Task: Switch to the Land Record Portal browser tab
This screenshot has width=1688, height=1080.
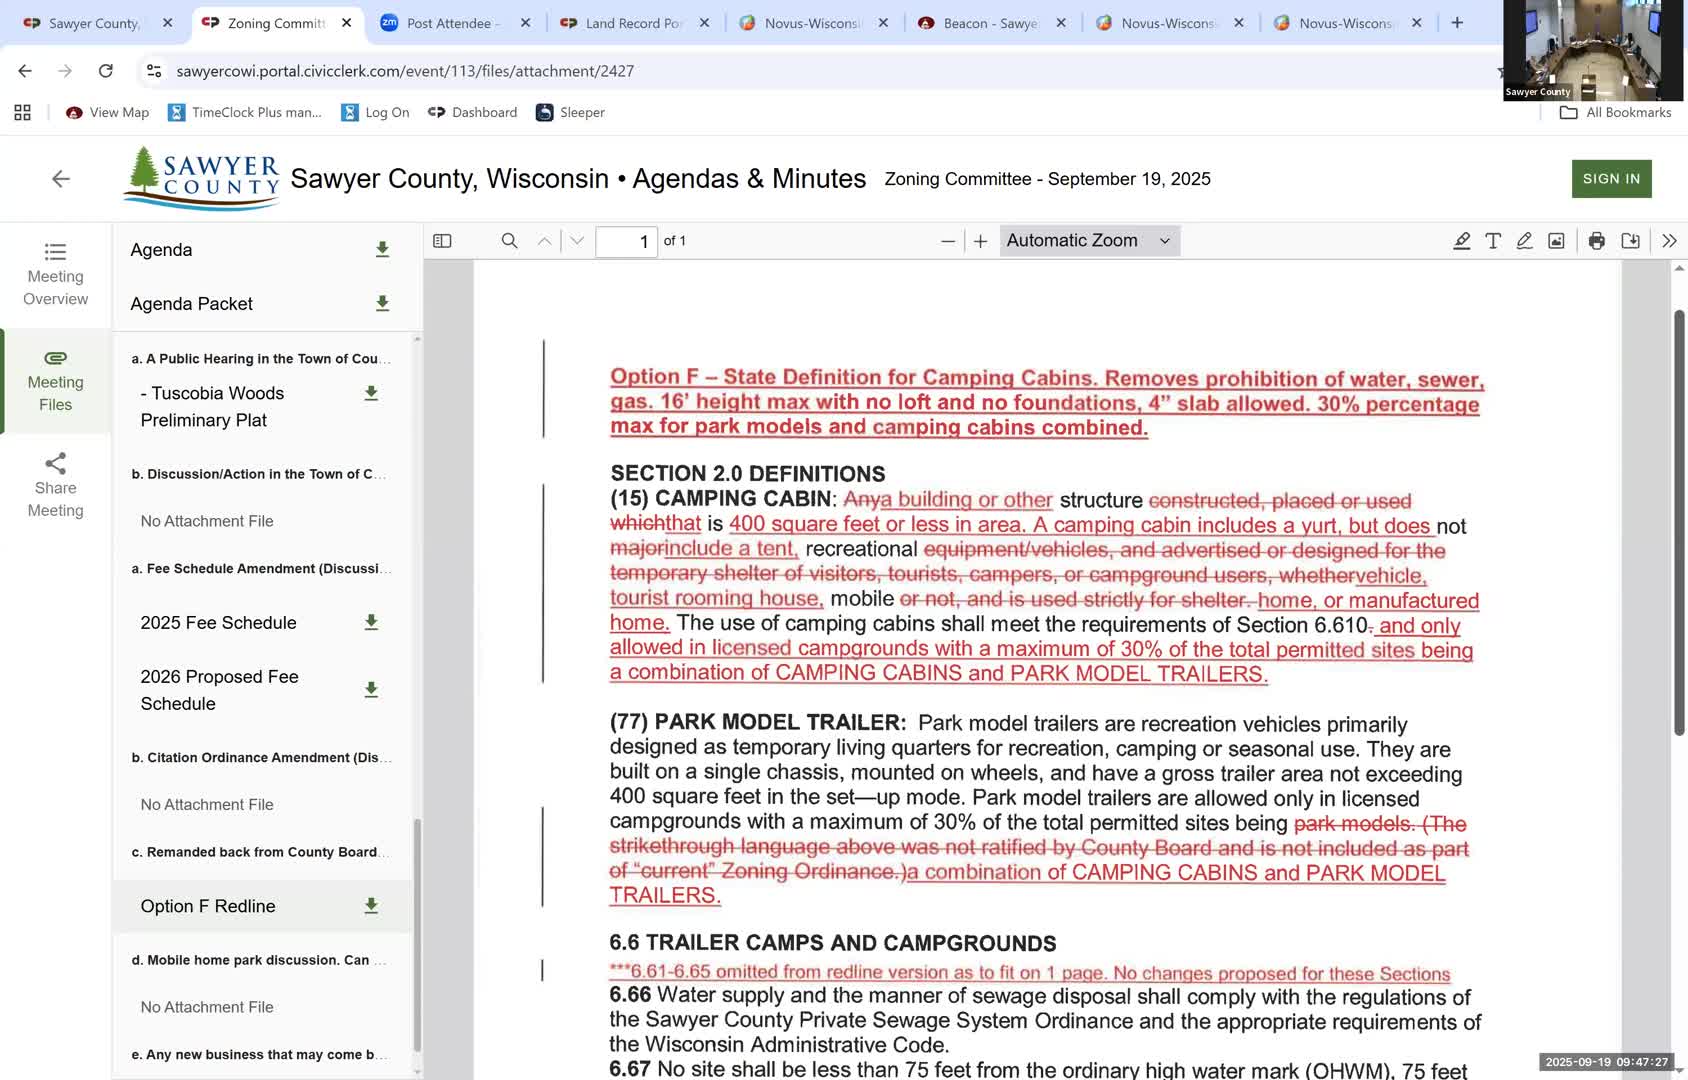Action: 634,23
